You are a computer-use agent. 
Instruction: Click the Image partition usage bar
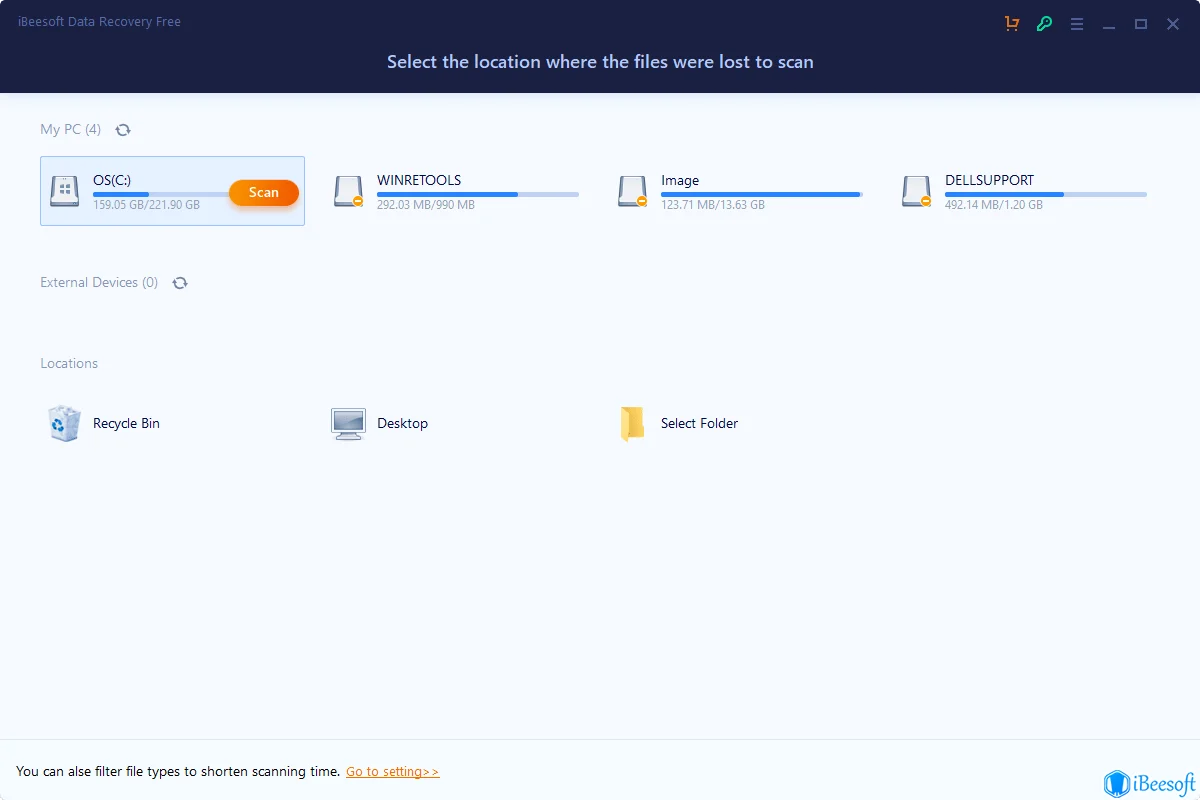tap(762, 194)
